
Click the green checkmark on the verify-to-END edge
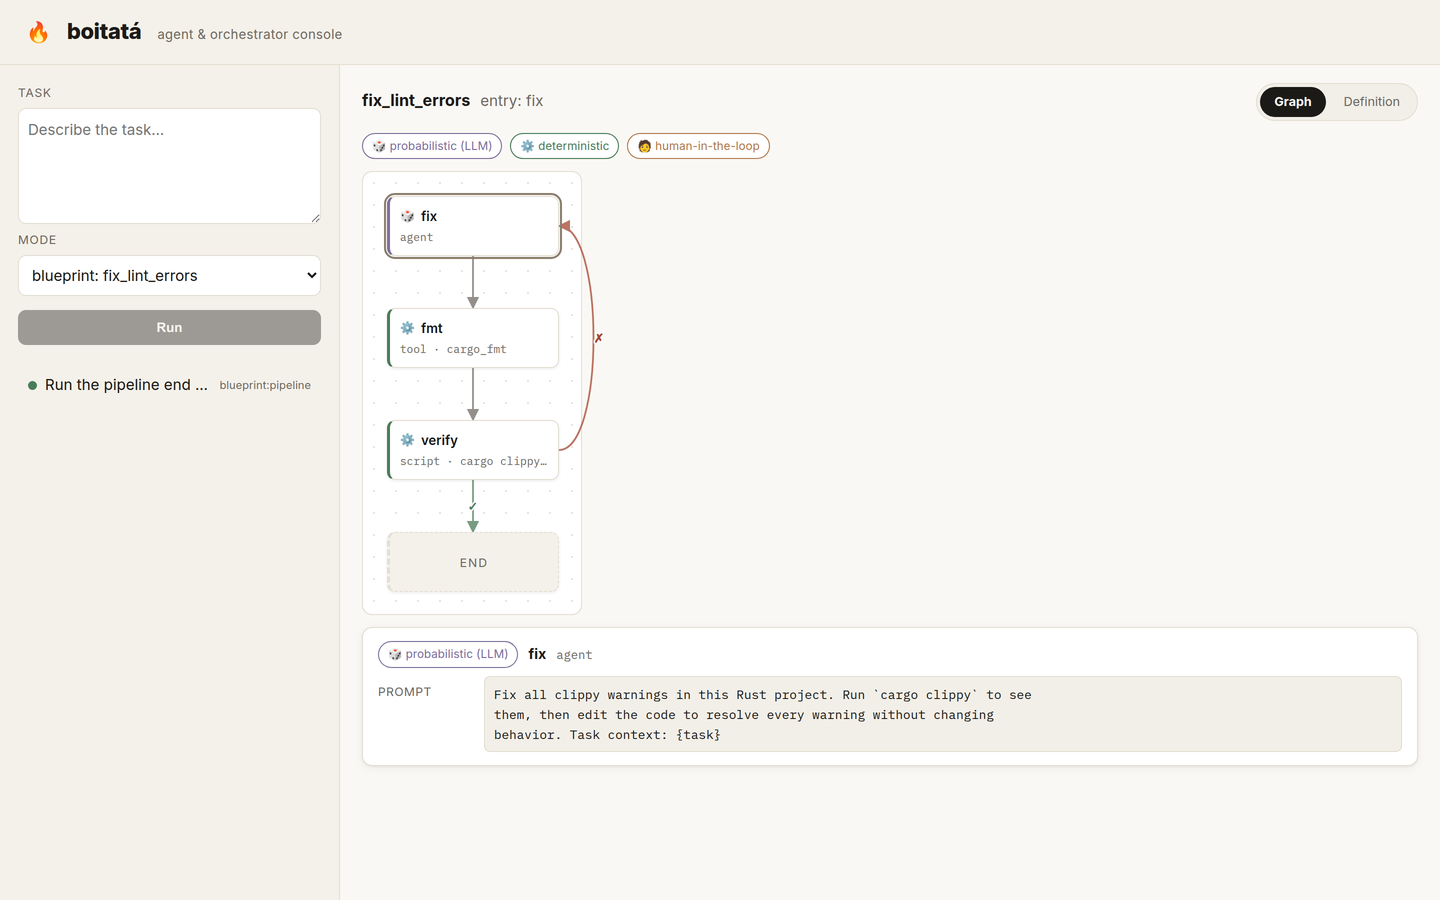click(x=472, y=507)
